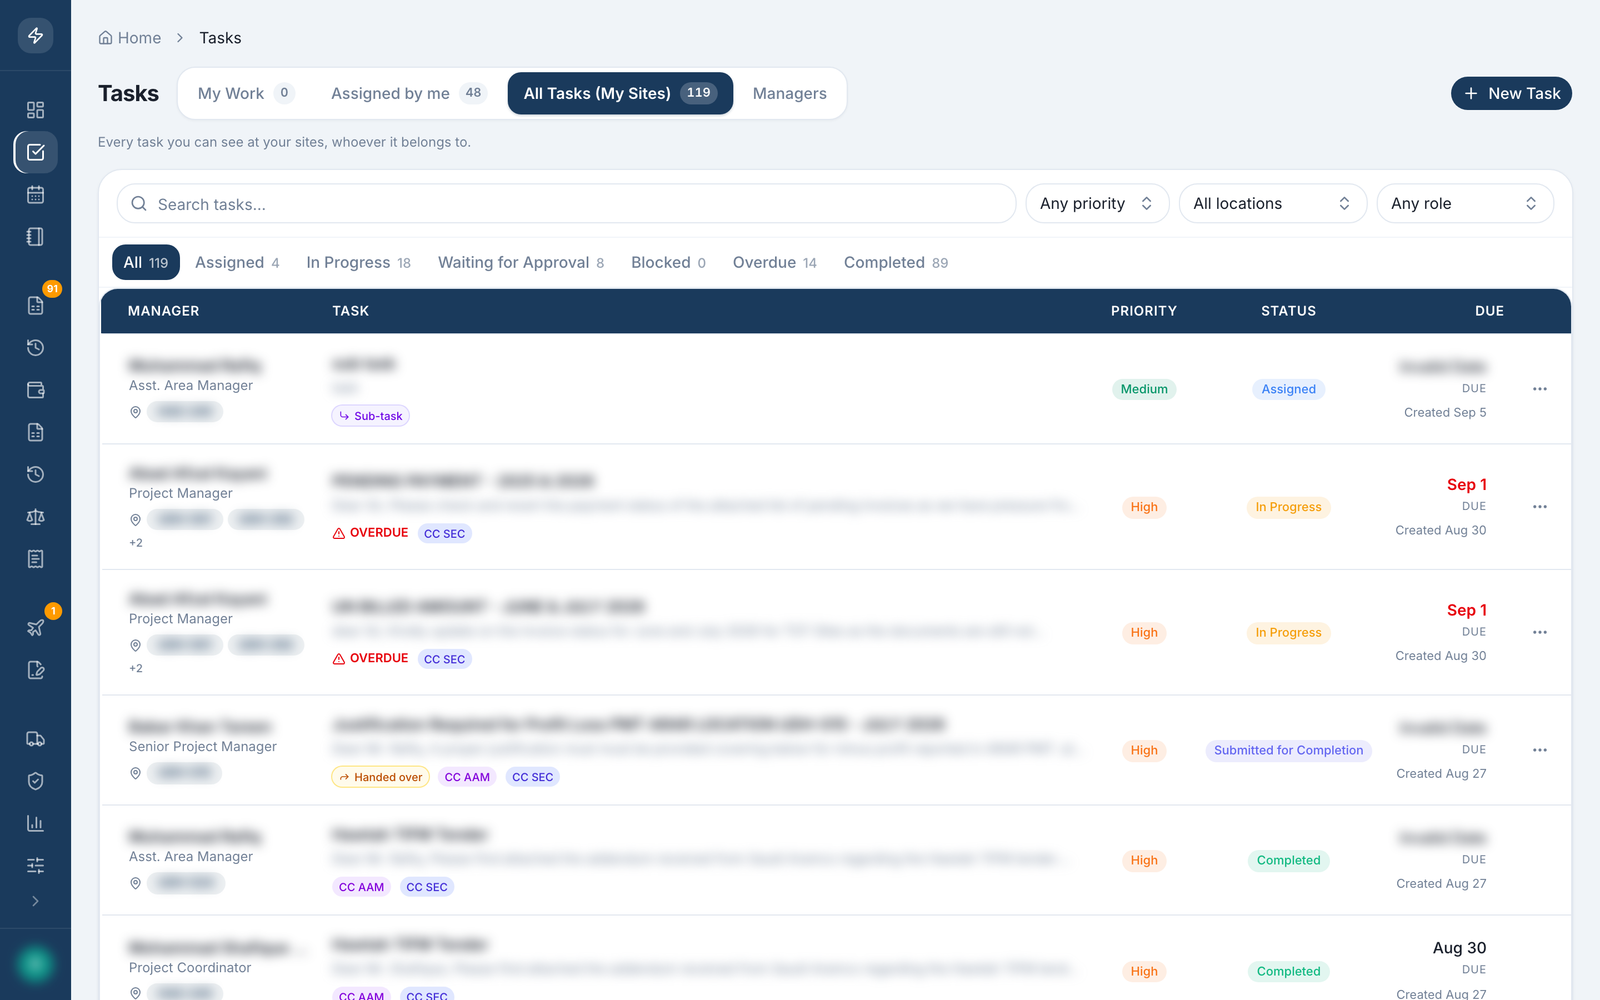The height and width of the screenshot is (1000, 1600).
Task: Filter by Overdue 14 status
Action: [775, 262]
